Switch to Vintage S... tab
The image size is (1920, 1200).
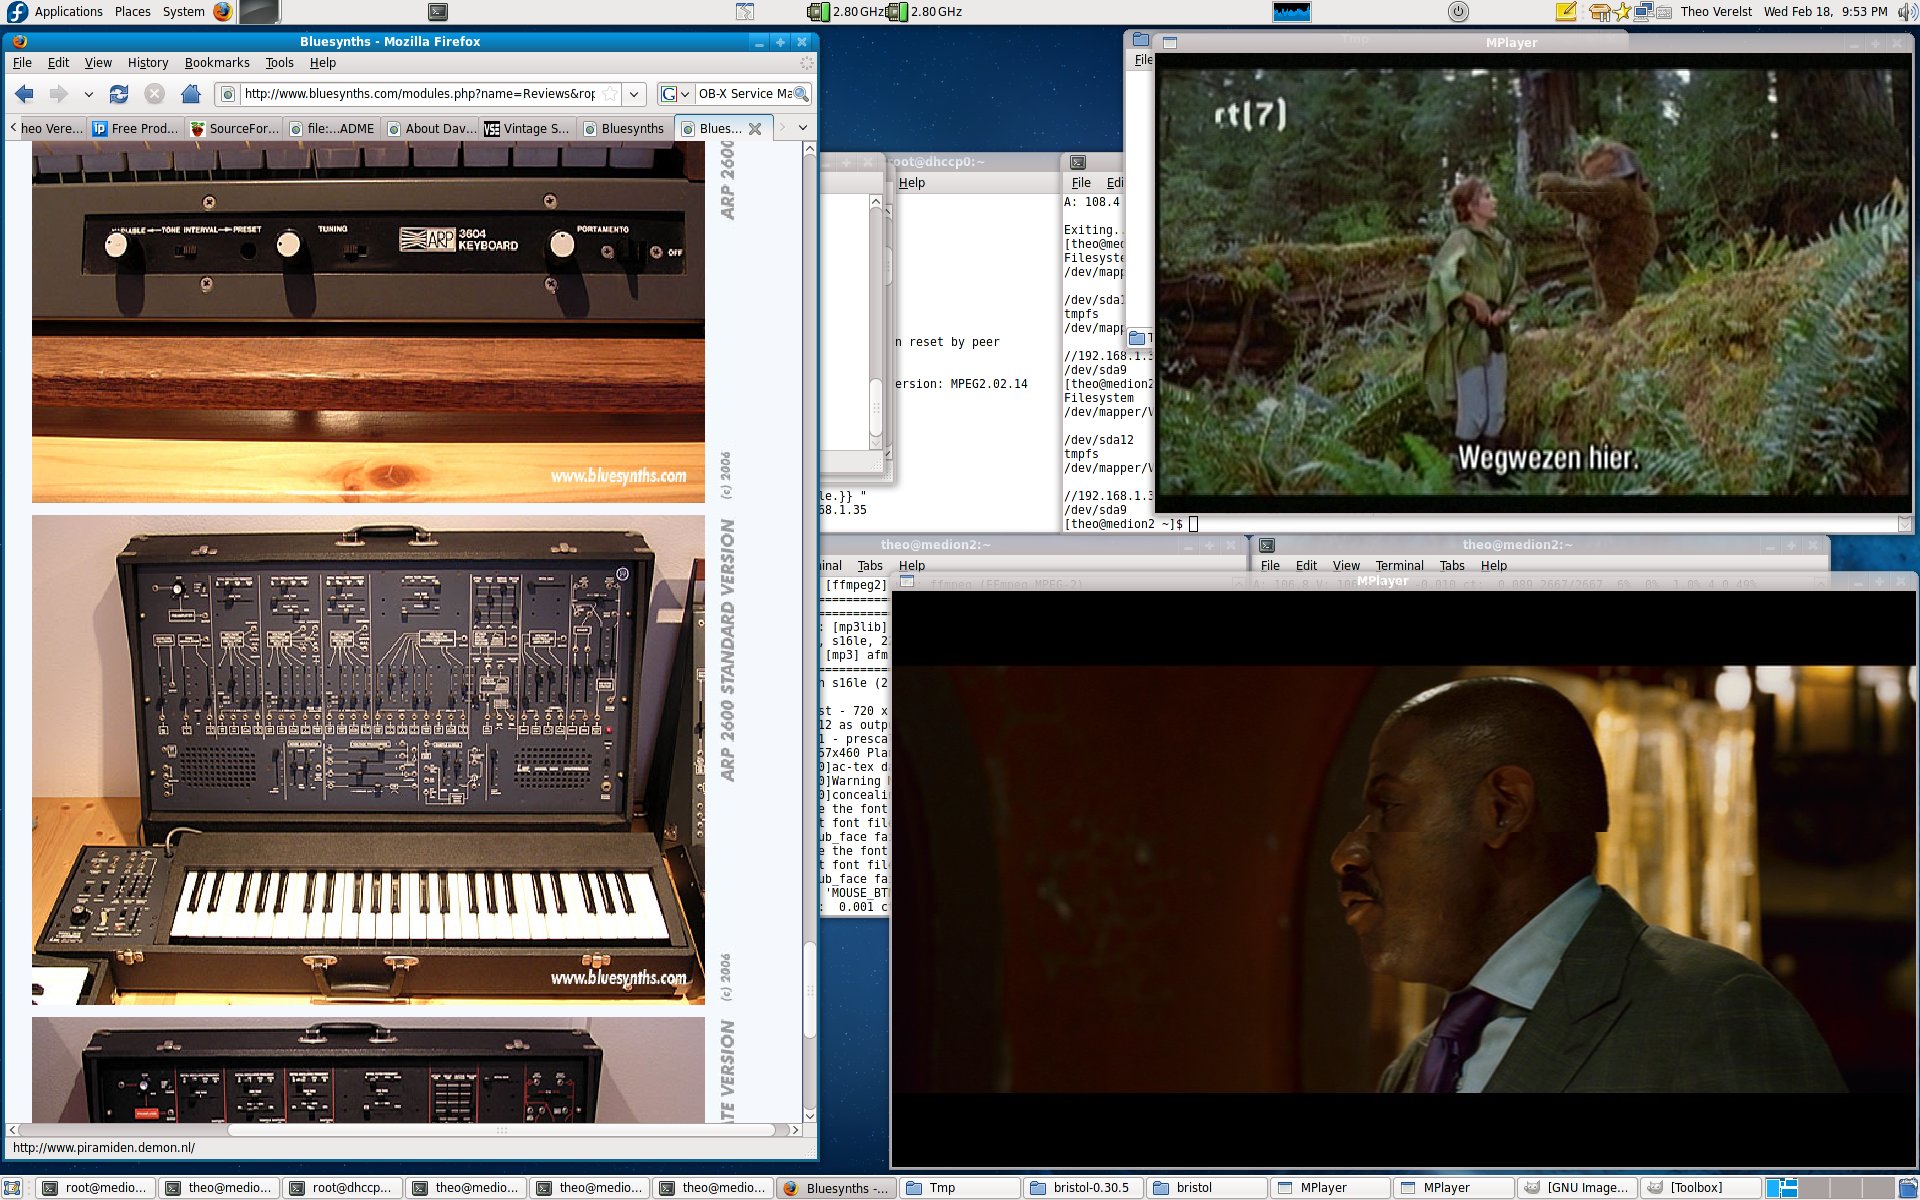[x=527, y=128]
